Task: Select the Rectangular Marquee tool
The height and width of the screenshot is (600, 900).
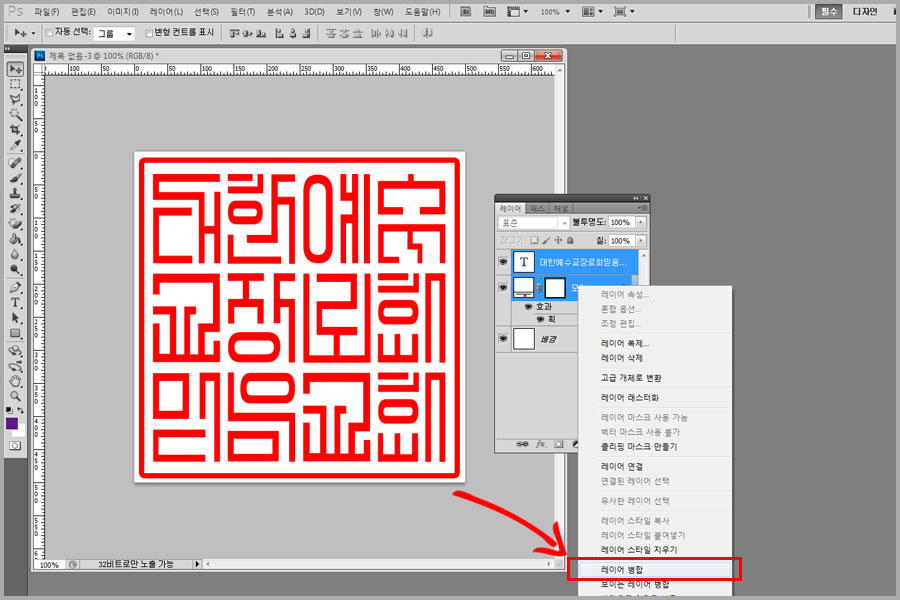Action: (15, 84)
